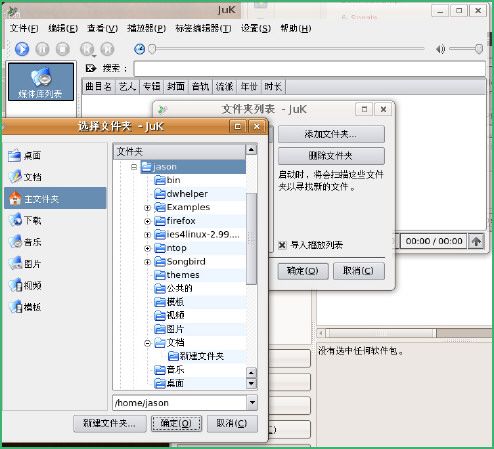Open the 编辑(E) menu
This screenshot has width=494, height=449.
coord(63,29)
